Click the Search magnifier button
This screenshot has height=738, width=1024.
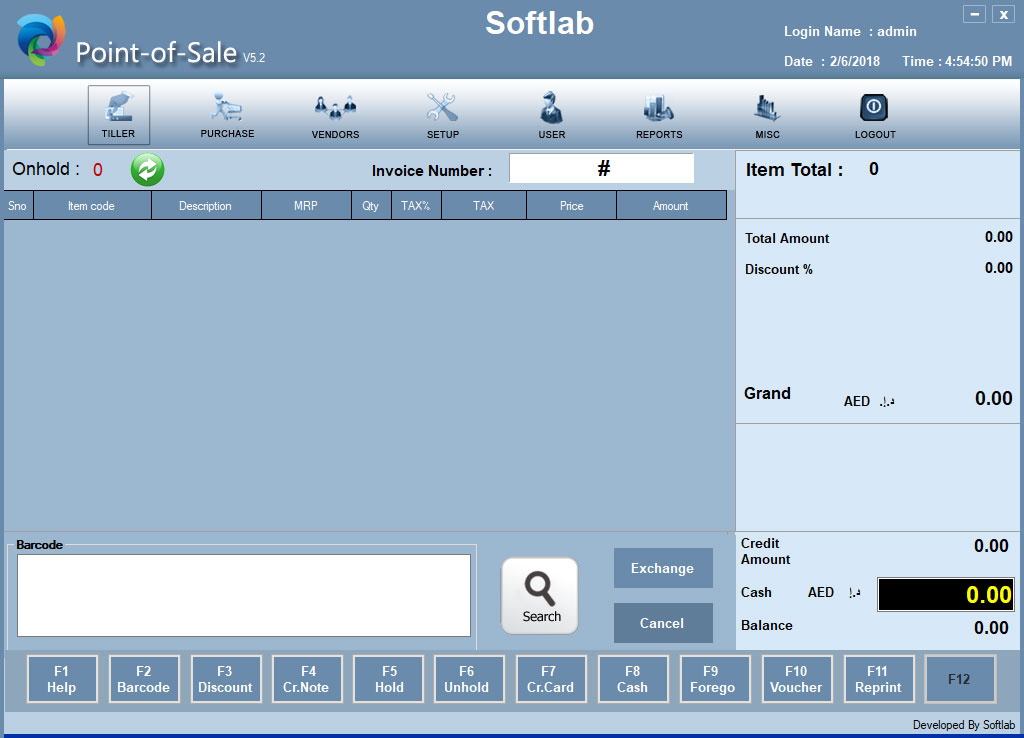tap(540, 596)
